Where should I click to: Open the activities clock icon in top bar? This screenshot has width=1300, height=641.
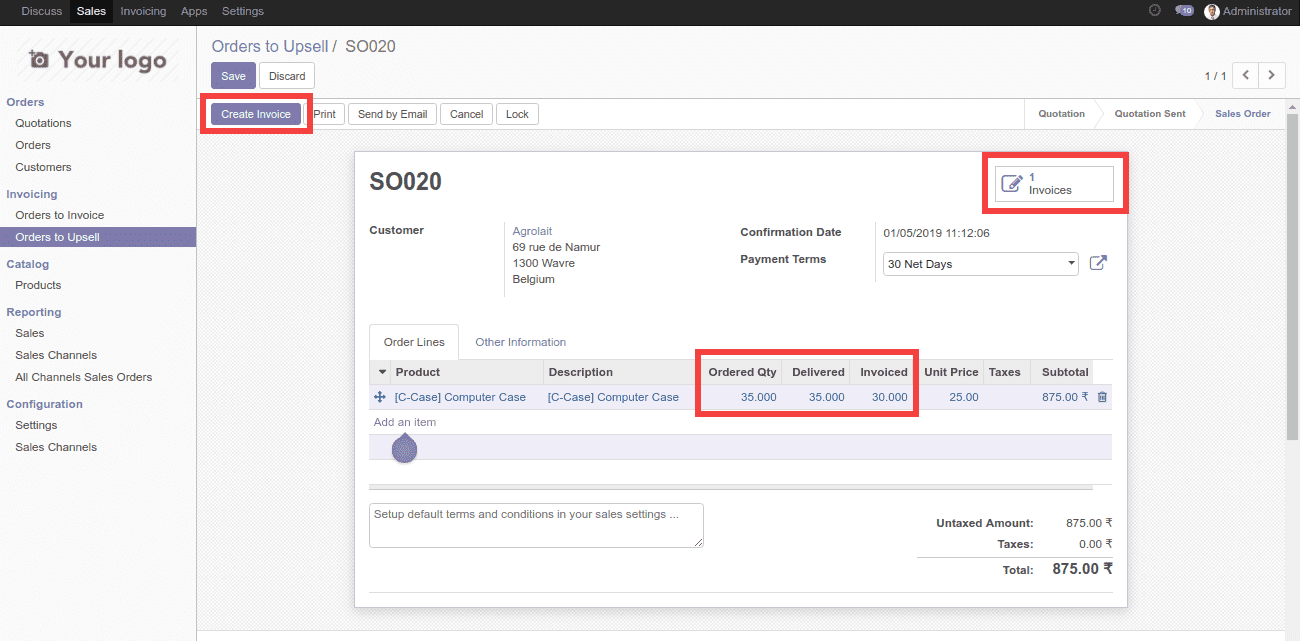click(1155, 11)
